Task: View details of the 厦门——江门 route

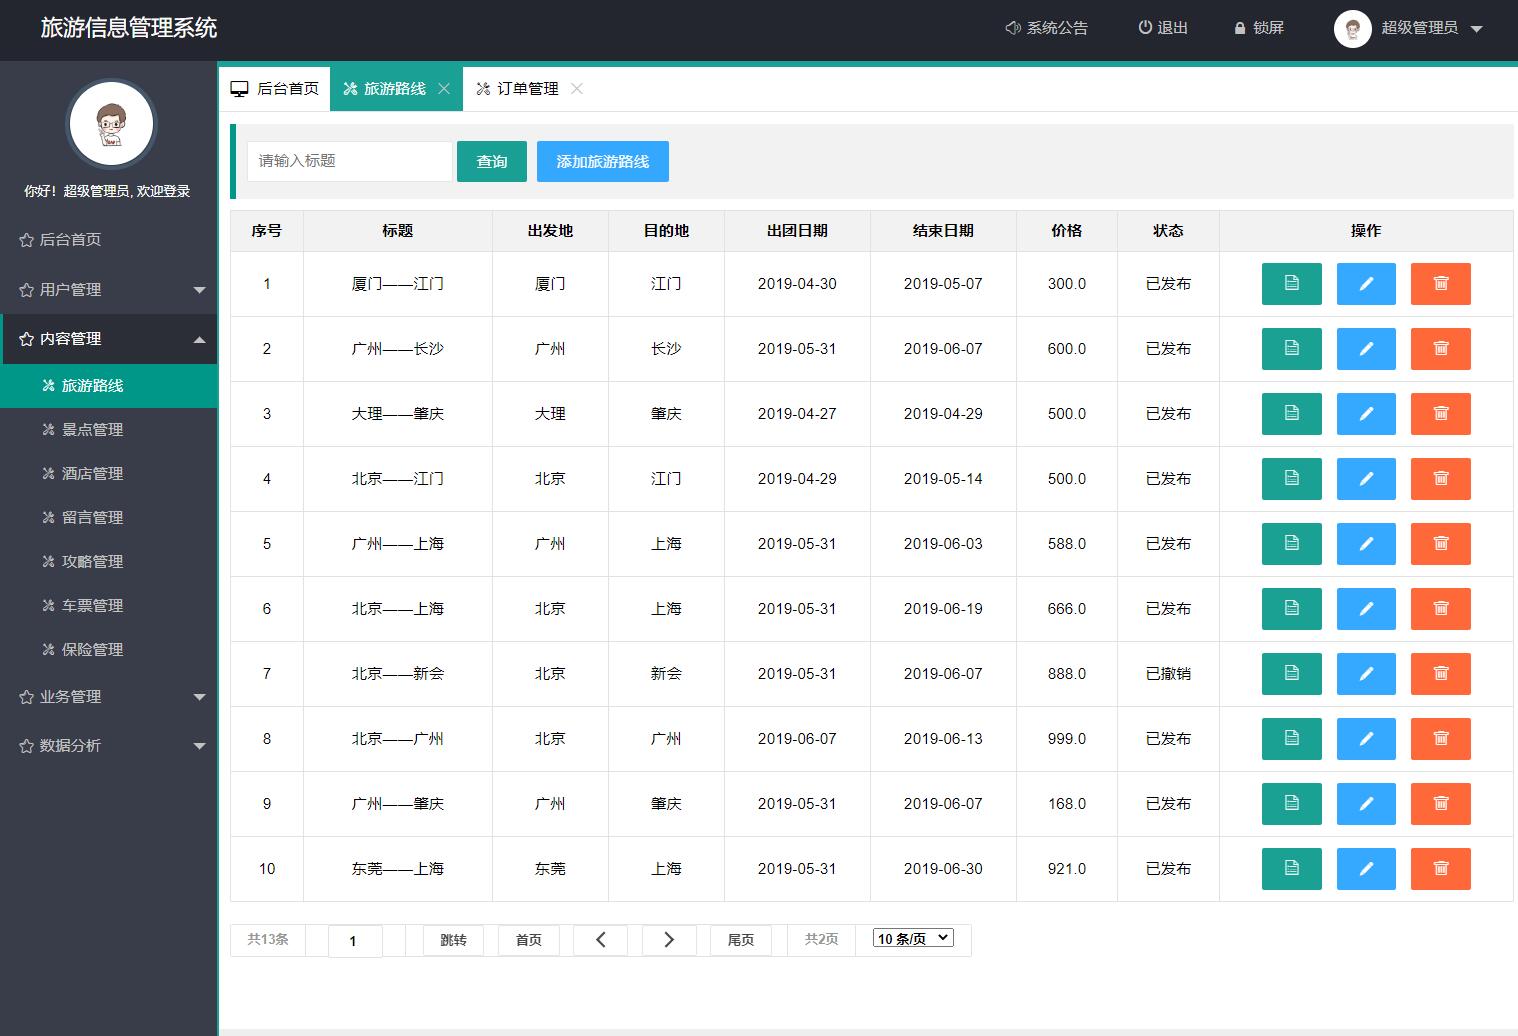Action: tap(1291, 284)
